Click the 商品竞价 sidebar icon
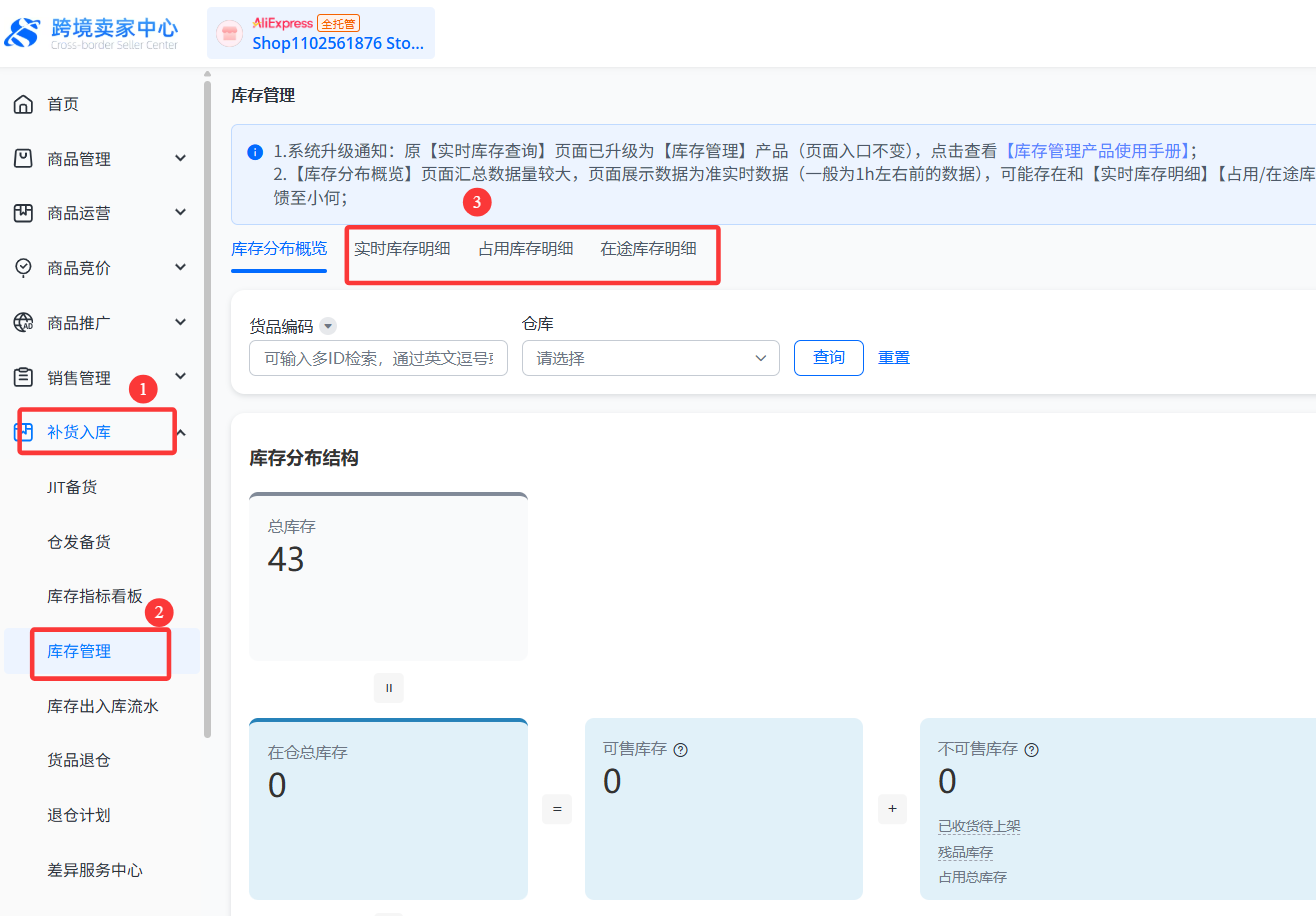The height and width of the screenshot is (916, 1316). coord(23,268)
